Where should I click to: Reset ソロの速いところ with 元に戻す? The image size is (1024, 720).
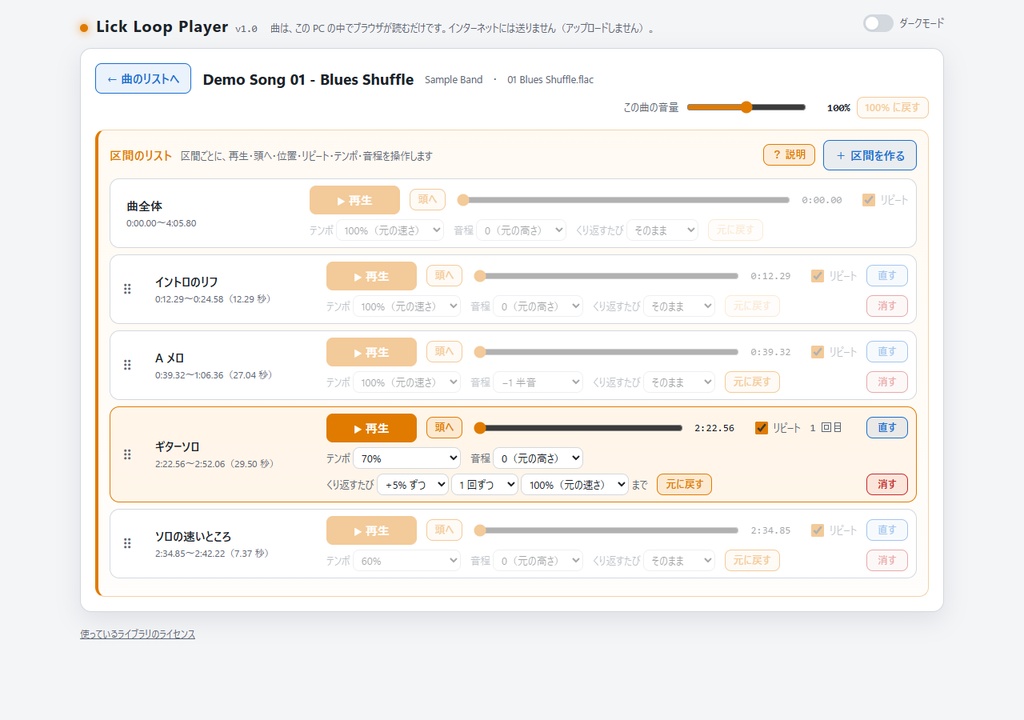pyautogui.click(x=752, y=560)
